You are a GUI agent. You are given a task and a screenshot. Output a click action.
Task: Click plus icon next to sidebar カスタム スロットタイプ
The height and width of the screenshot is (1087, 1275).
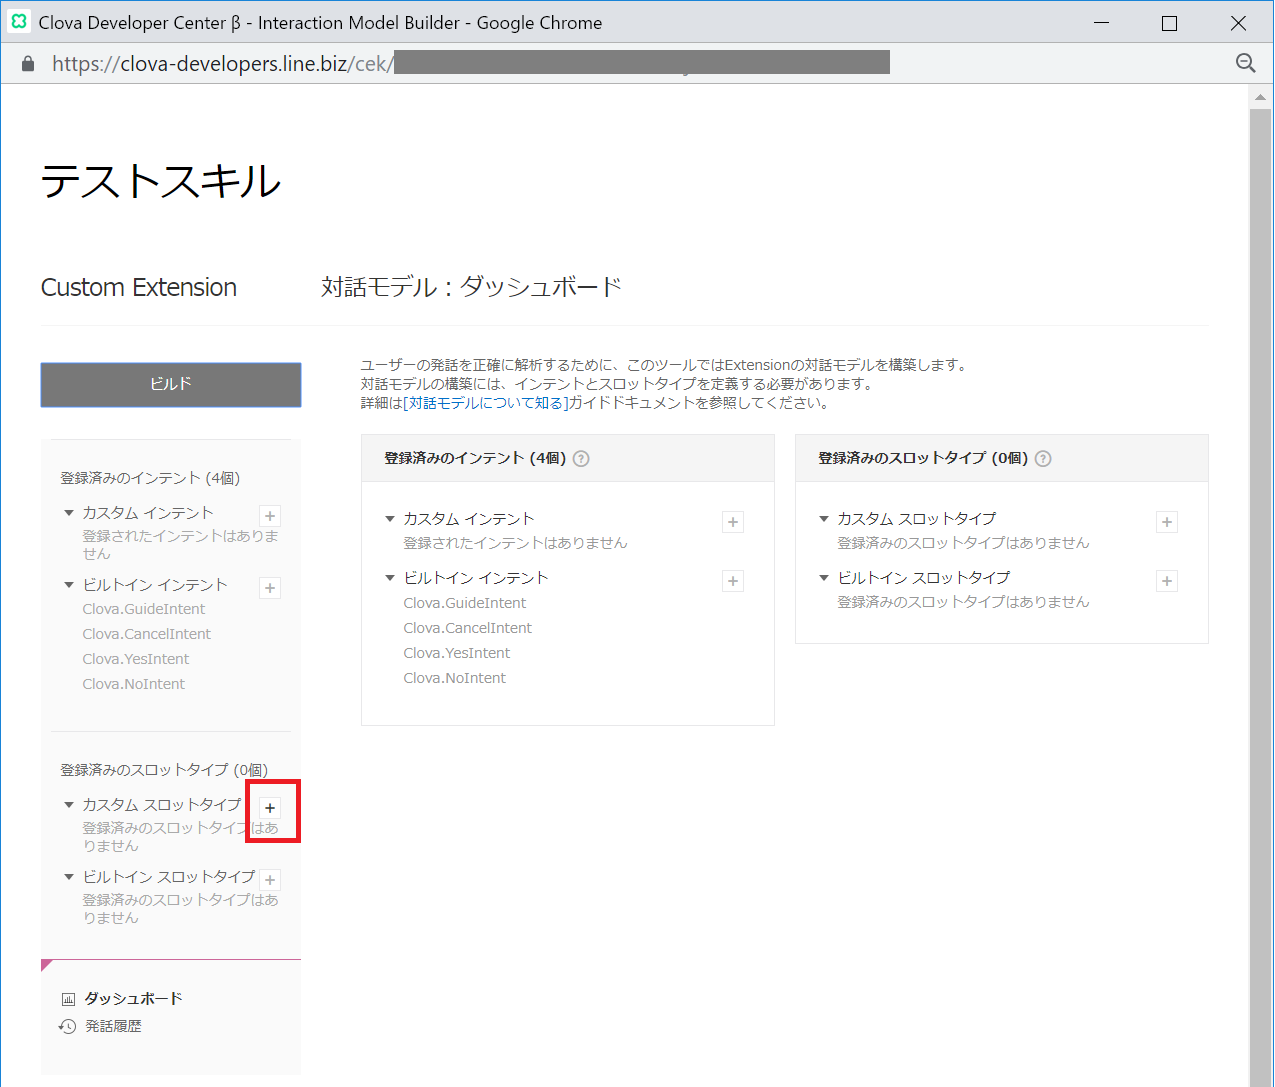(270, 808)
